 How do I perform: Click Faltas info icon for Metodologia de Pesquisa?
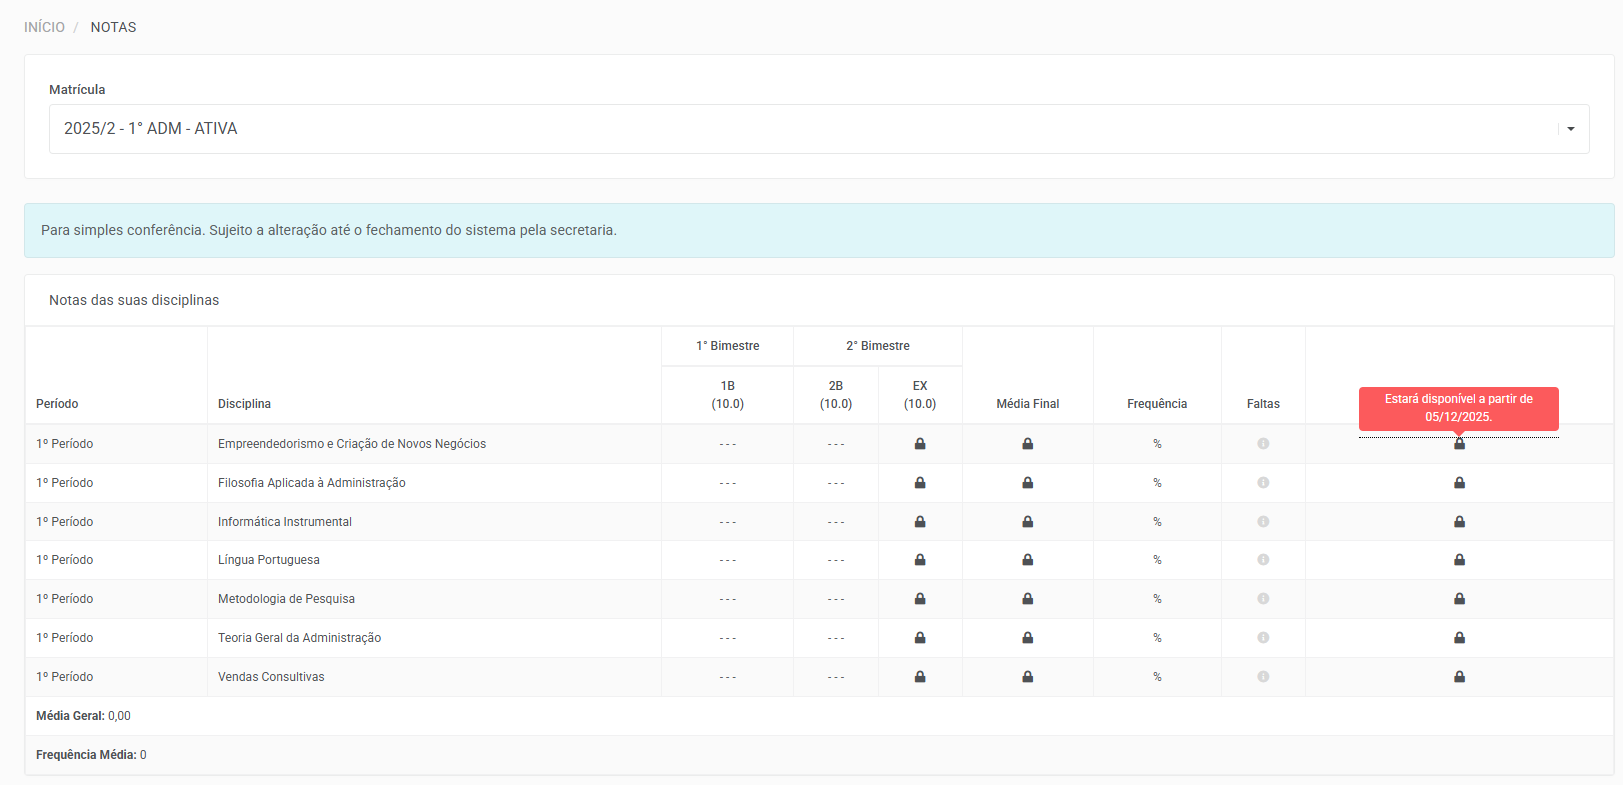click(1263, 599)
